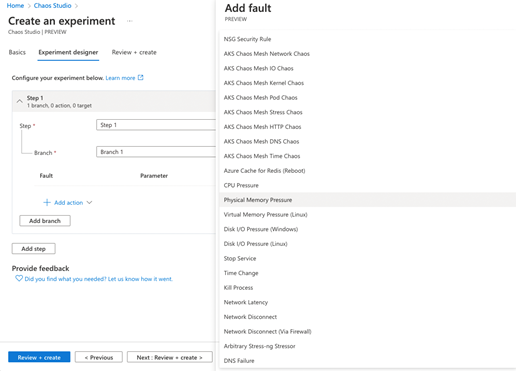This screenshot has width=516, height=371.
Task: Choose Arbitrary Stress-ng Stressor
Action: pos(368,346)
